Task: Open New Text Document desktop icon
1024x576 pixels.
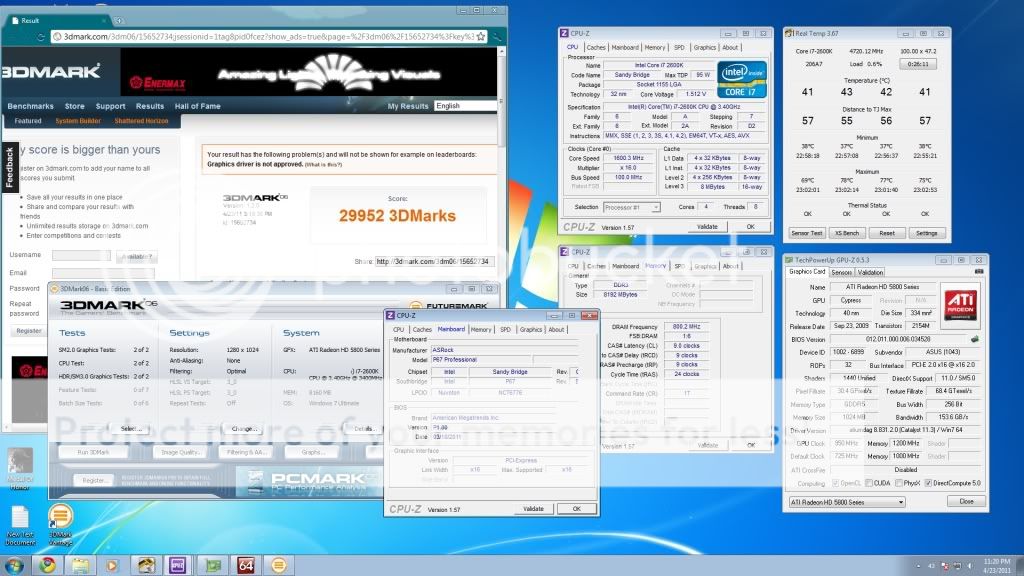Action: point(19,520)
